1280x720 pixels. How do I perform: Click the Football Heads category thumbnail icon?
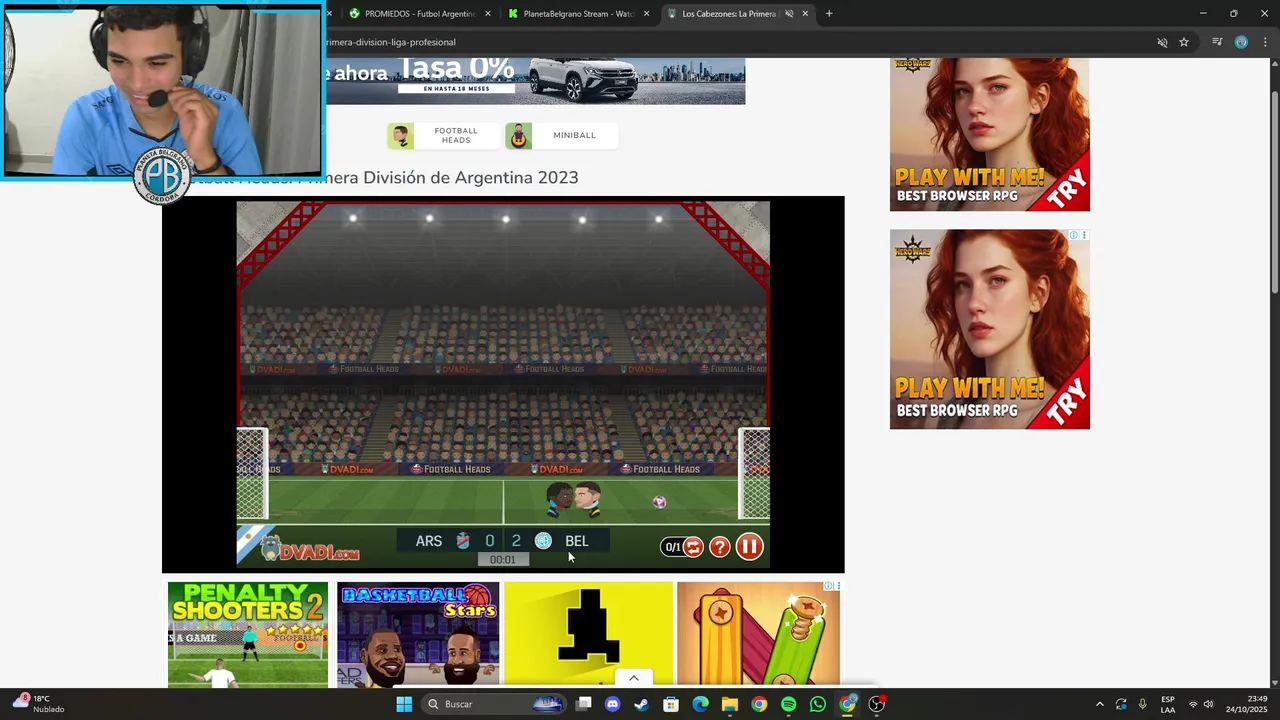[401, 136]
